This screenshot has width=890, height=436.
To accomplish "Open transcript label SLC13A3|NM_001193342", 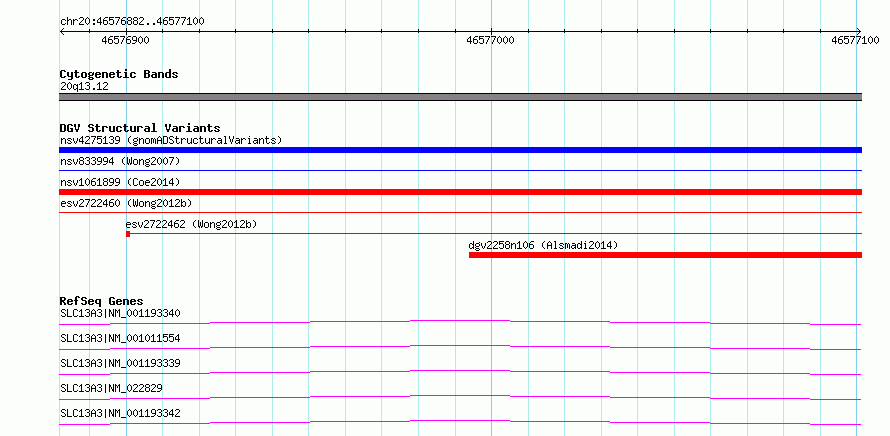I will 120,413.
